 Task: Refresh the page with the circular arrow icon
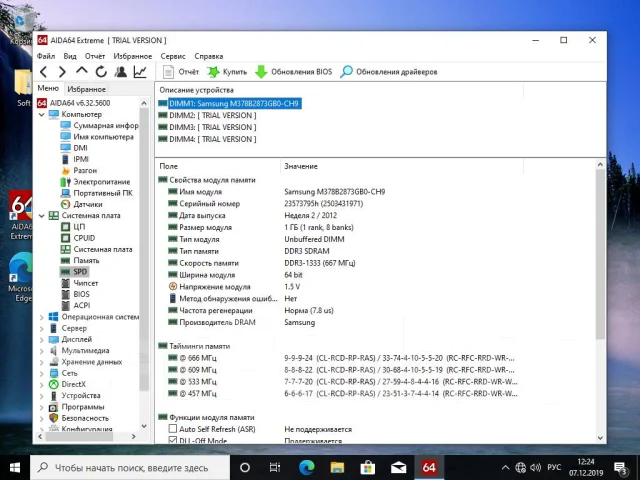click(x=101, y=72)
